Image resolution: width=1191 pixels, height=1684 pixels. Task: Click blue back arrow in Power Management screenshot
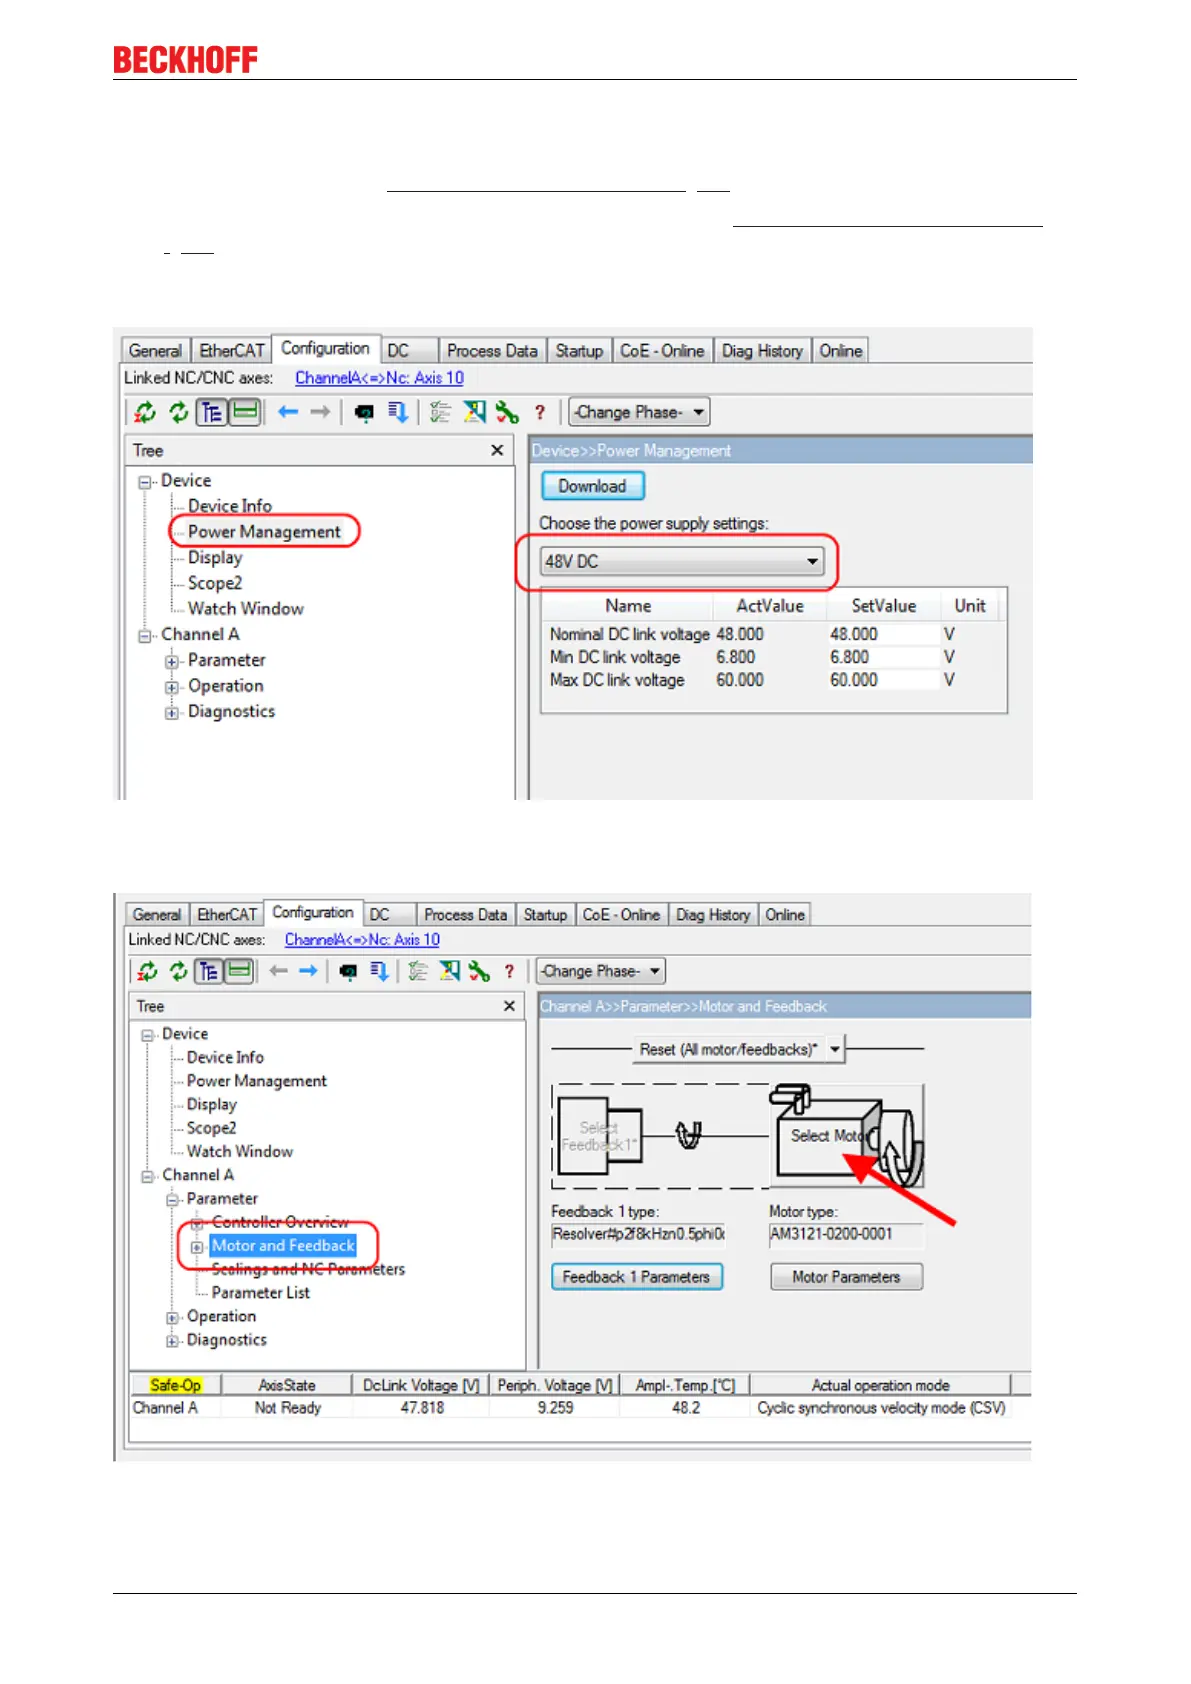(288, 412)
